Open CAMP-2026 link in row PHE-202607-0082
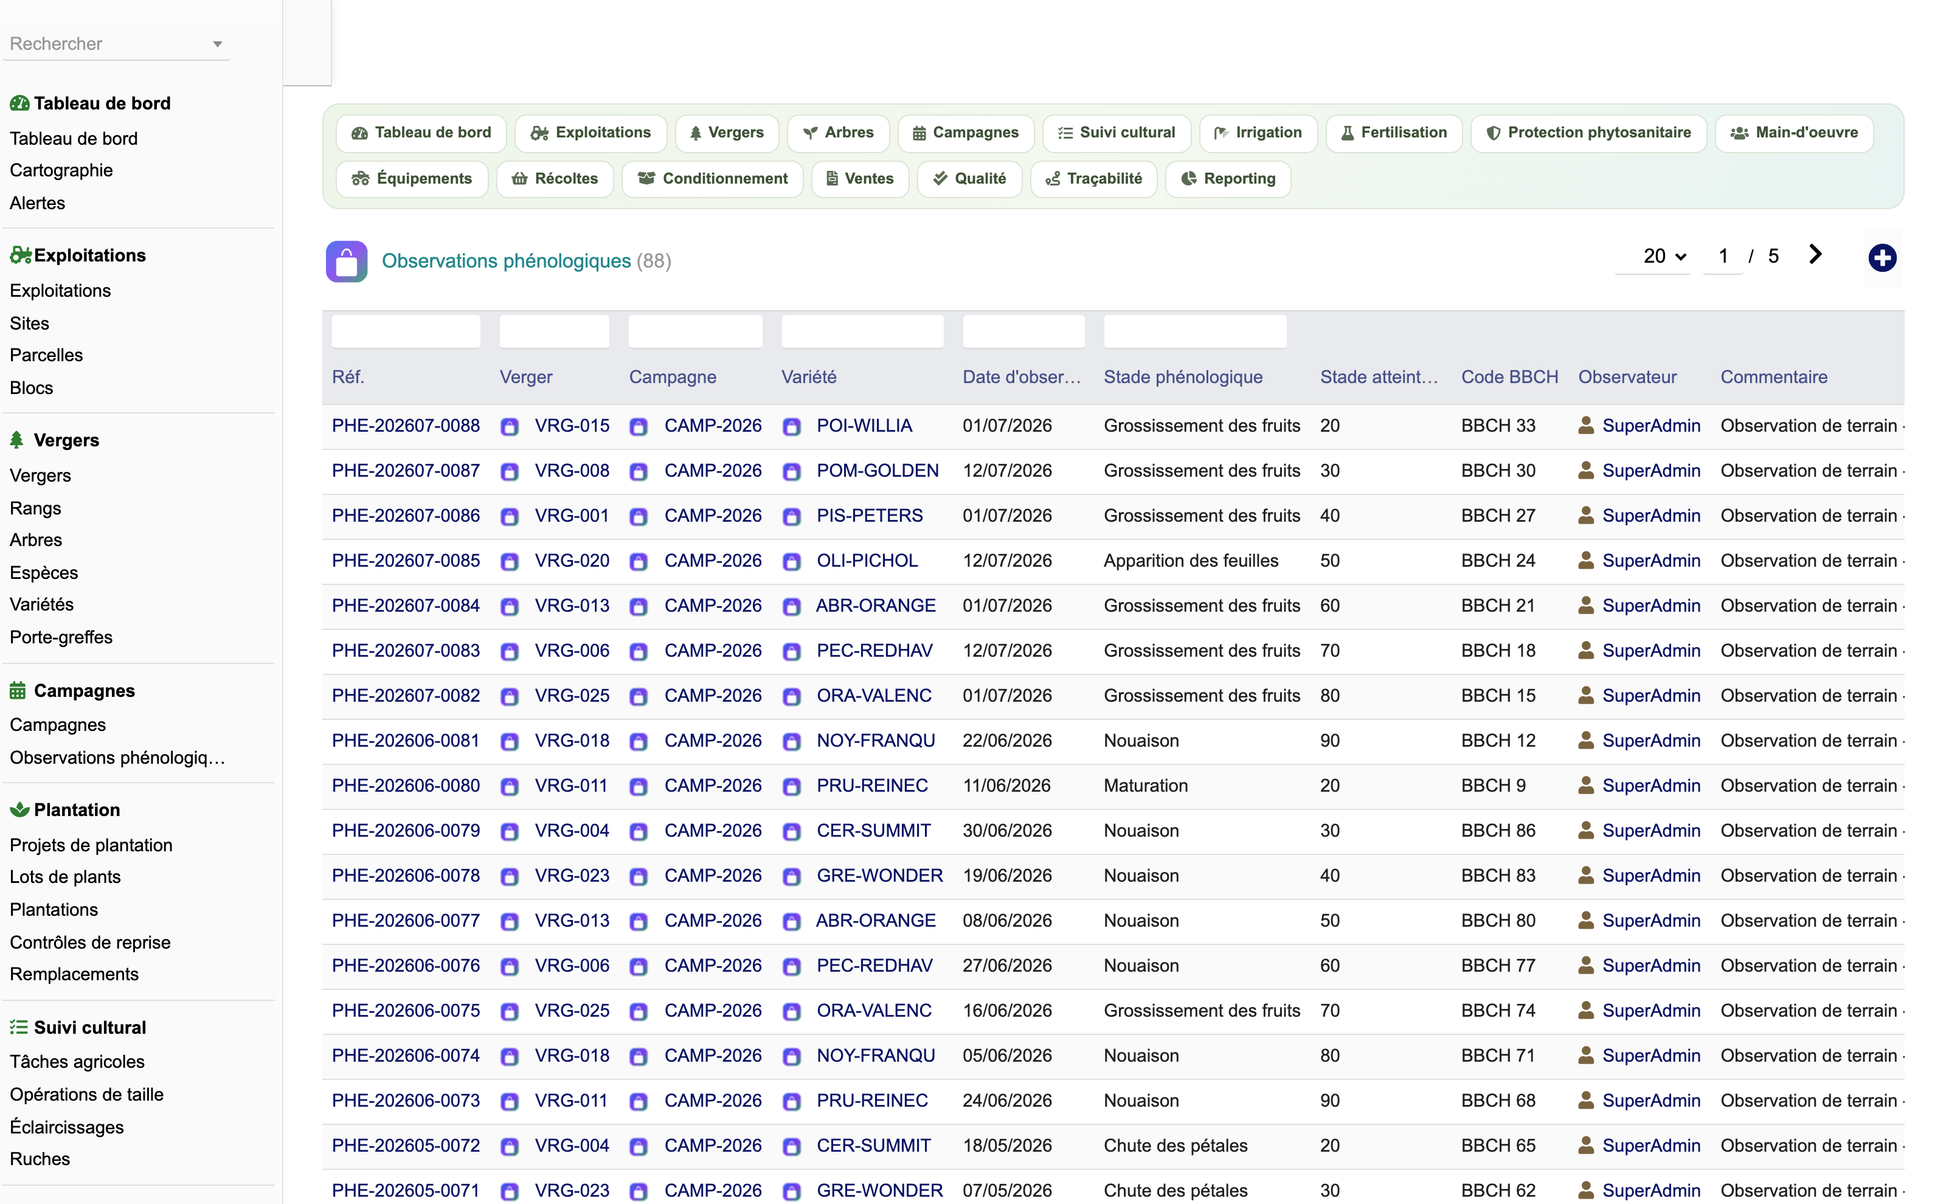This screenshot has width=1946, height=1204. tap(713, 696)
